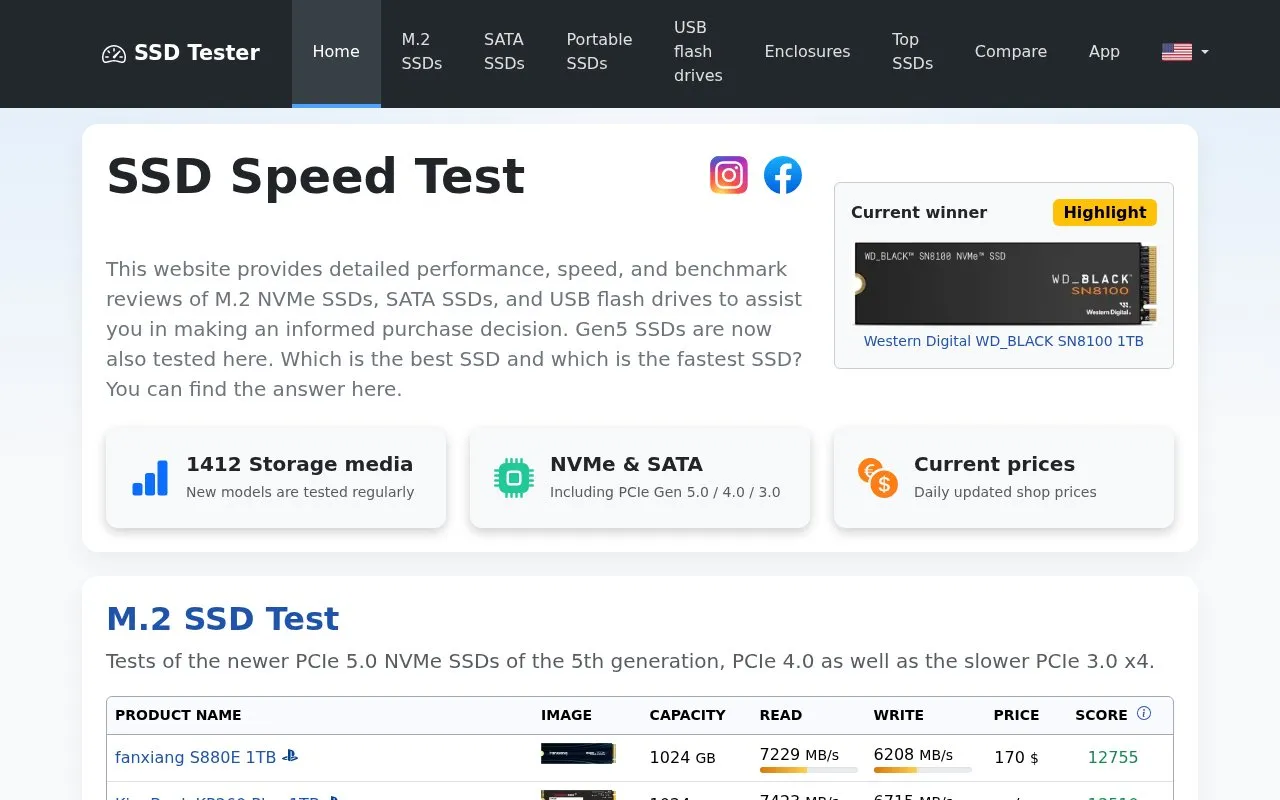Click the 7229 MB/s read speed bar
The width and height of the screenshot is (1280, 800).
[809, 770]
